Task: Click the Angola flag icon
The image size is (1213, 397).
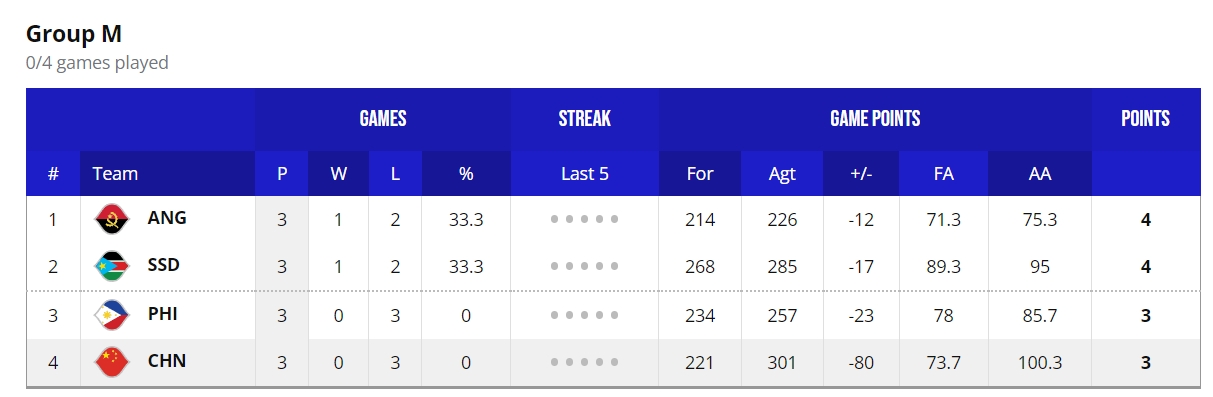Action: coord(112,219)
